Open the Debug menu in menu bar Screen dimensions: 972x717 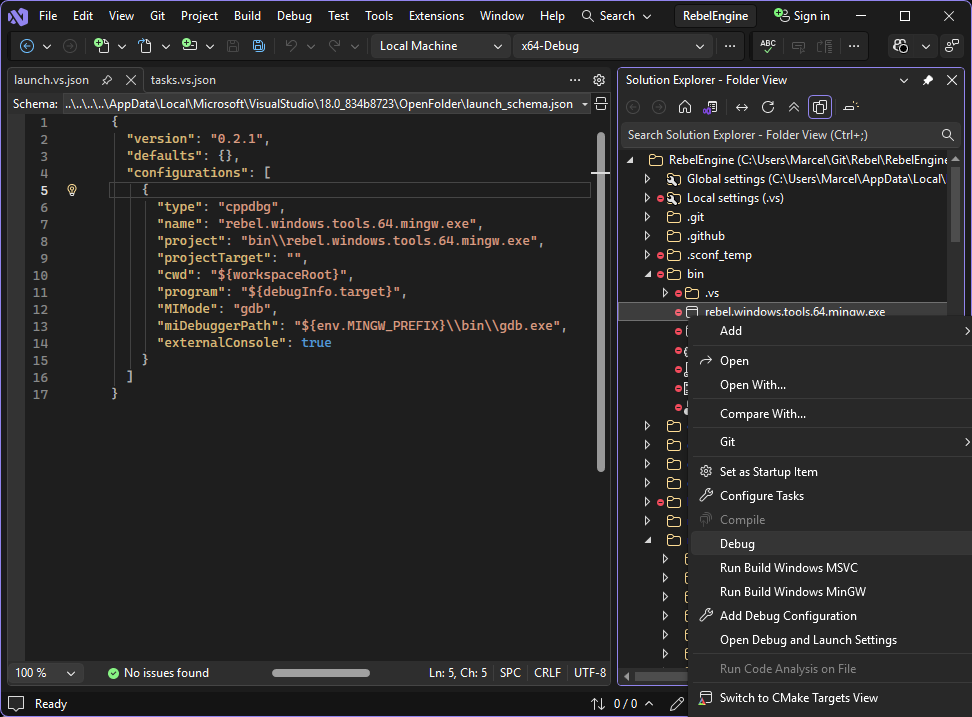(x=294, y=15)
